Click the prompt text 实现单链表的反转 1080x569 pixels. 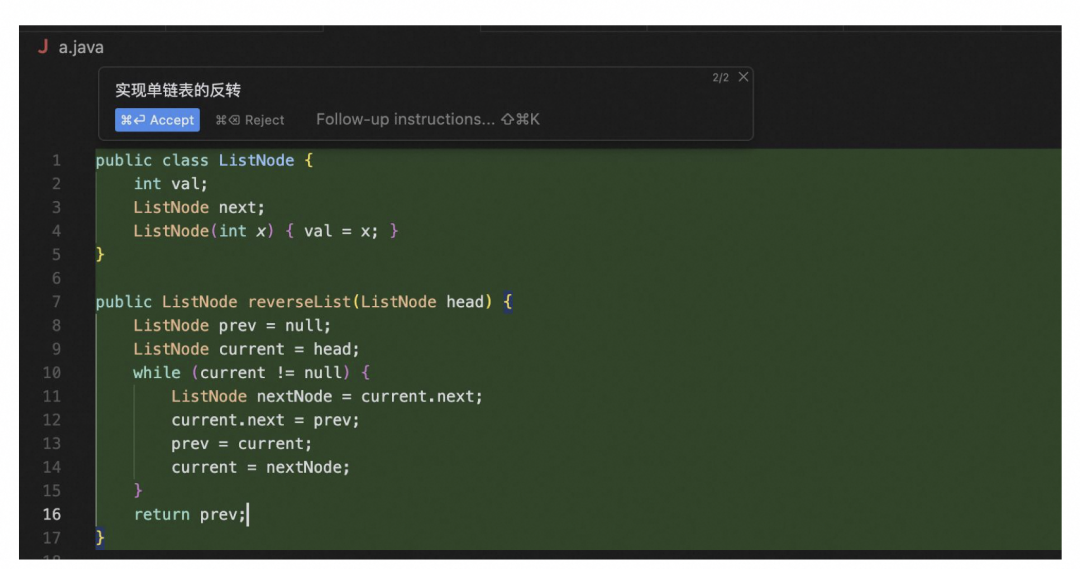coord(178,90)
